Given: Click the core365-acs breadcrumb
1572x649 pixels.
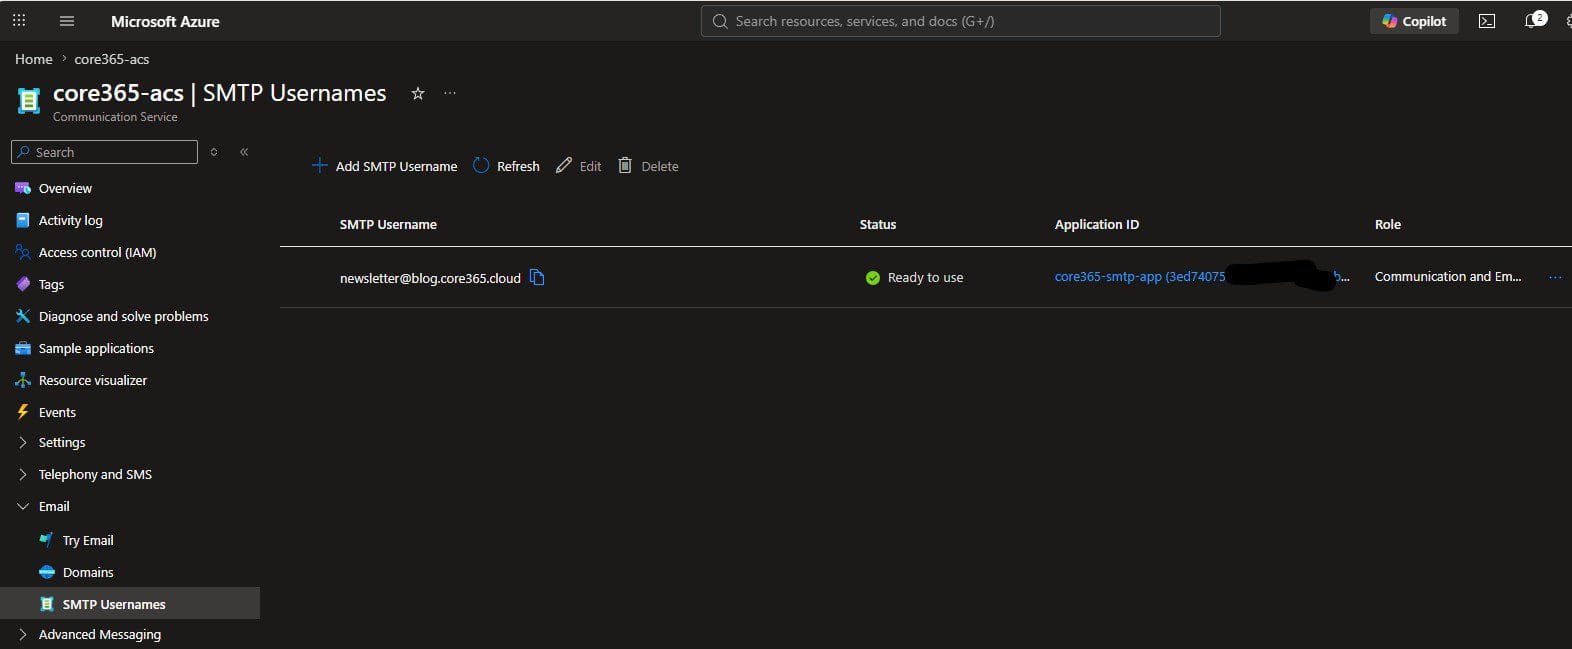Looking at the screenshot, I should click(111, 59).
